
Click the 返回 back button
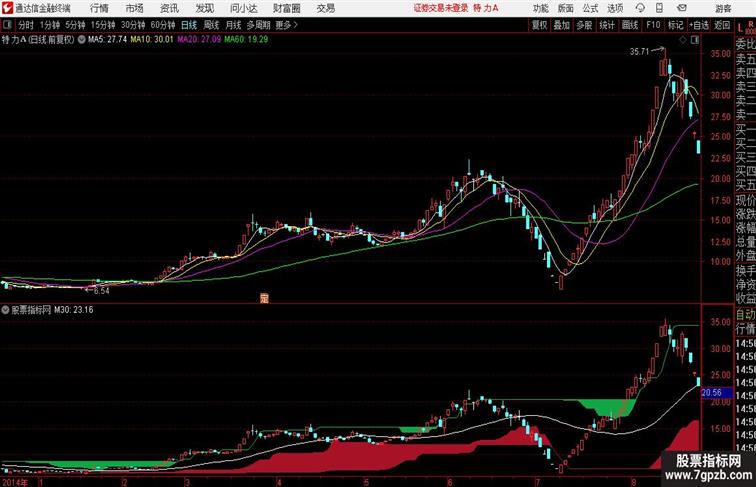[722, 25]
